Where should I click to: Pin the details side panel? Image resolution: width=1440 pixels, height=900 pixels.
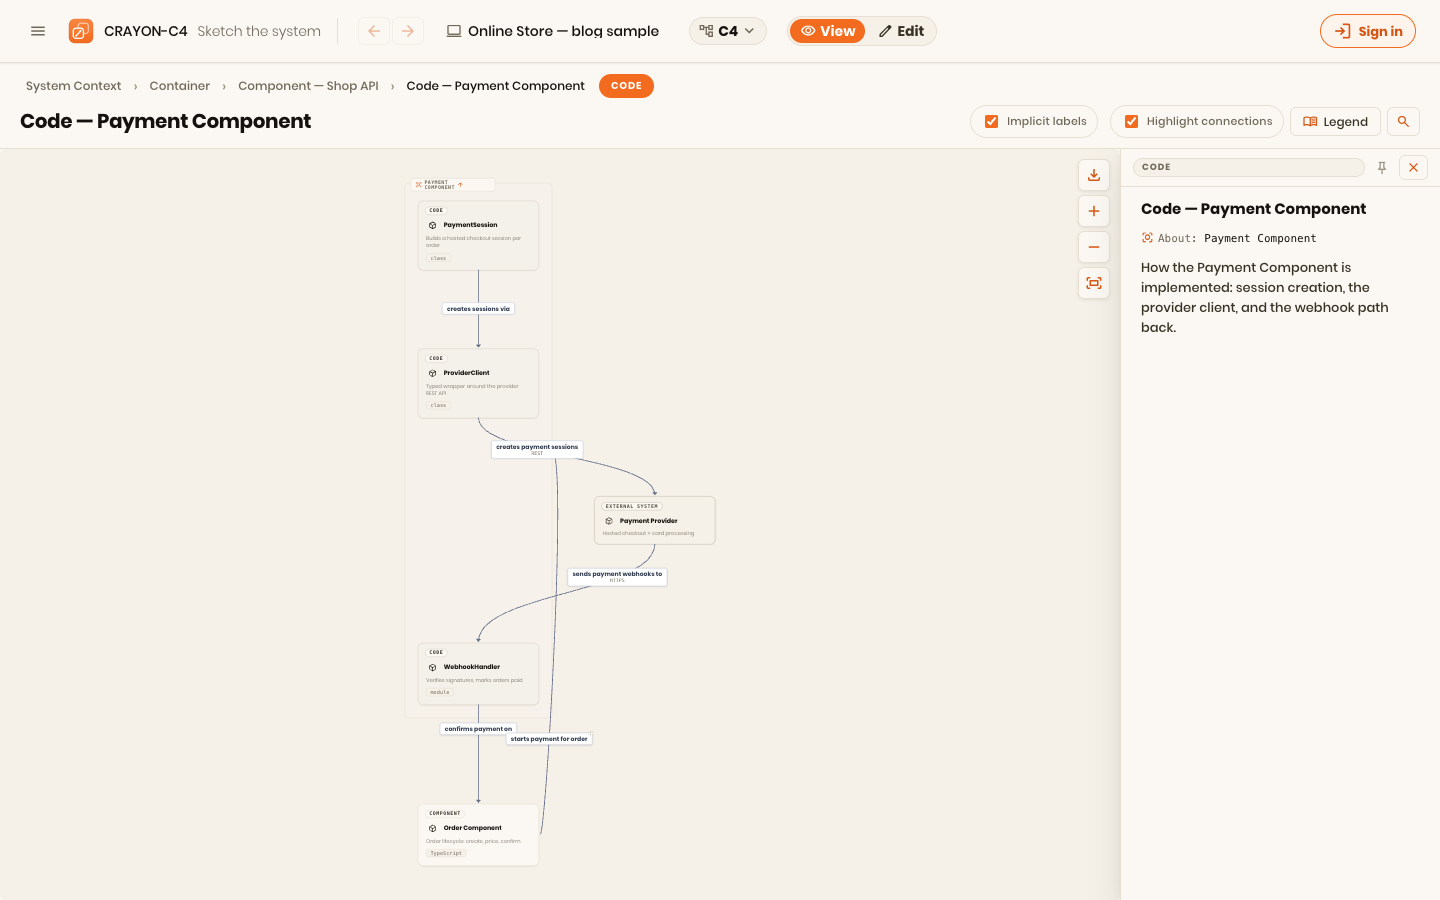1382,168
